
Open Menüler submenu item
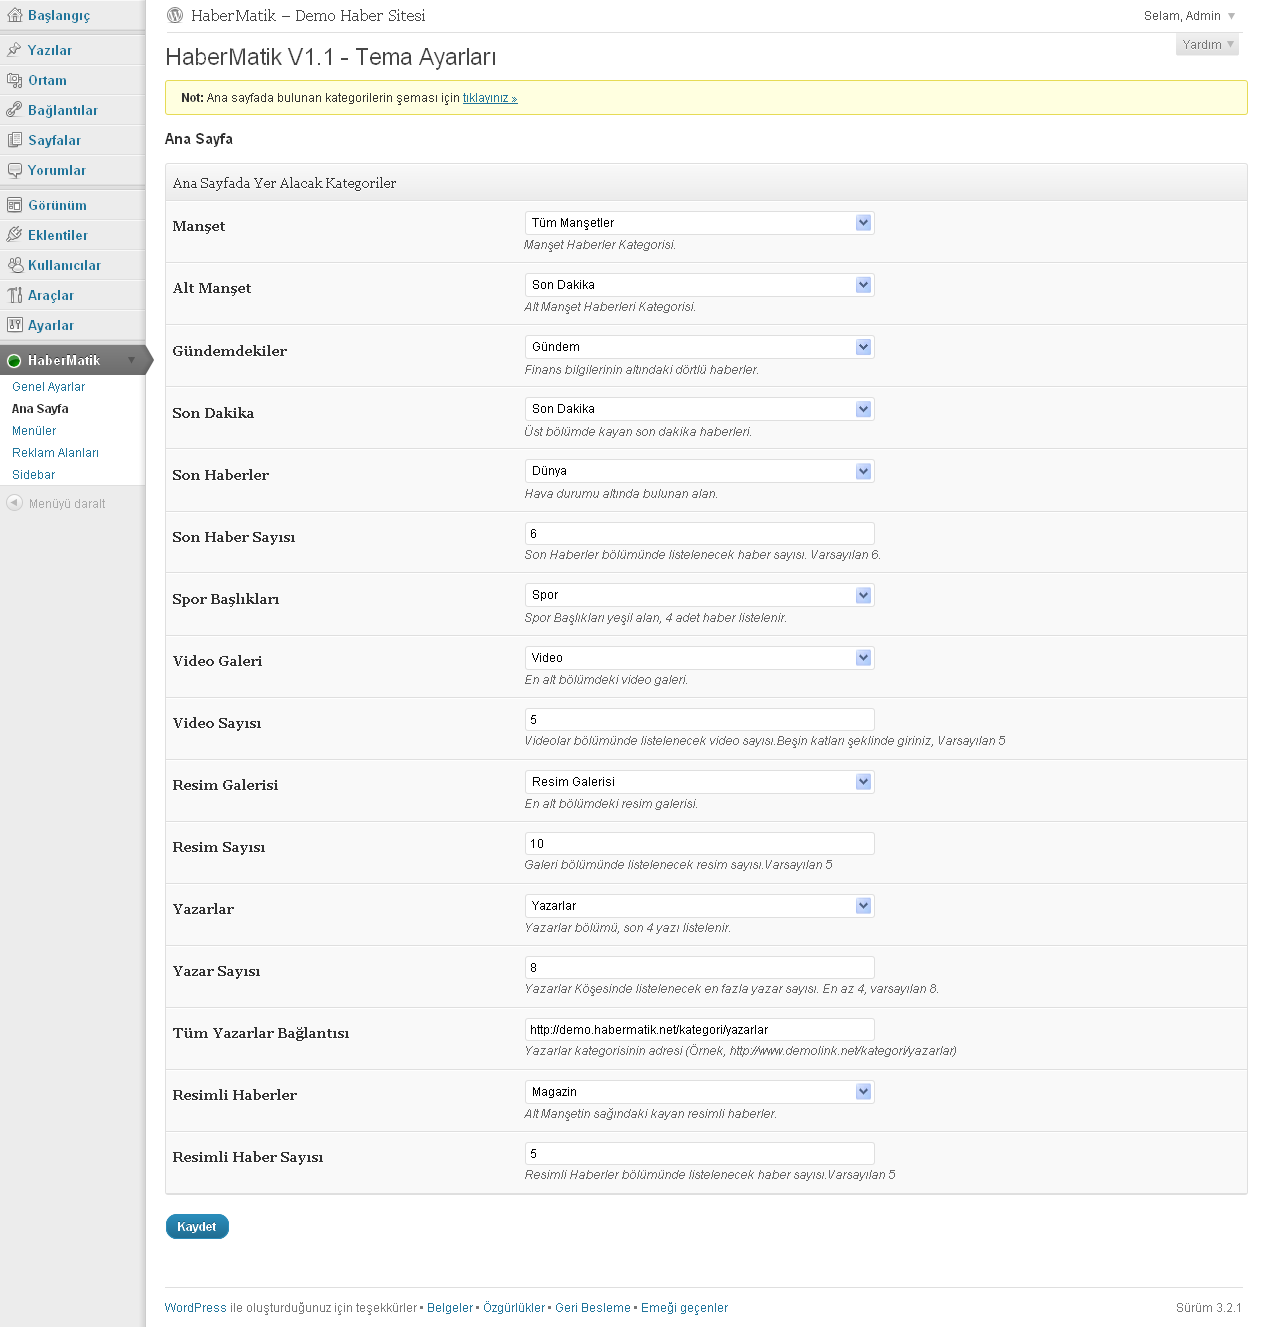[x=34, y=431]
